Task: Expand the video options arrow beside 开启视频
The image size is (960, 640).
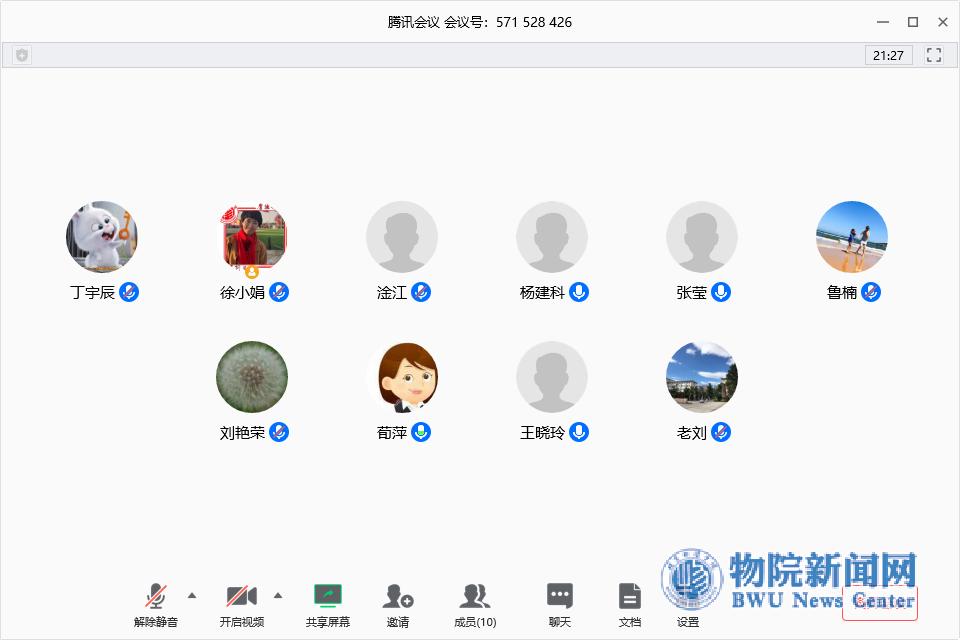Action: pos(278,595)
